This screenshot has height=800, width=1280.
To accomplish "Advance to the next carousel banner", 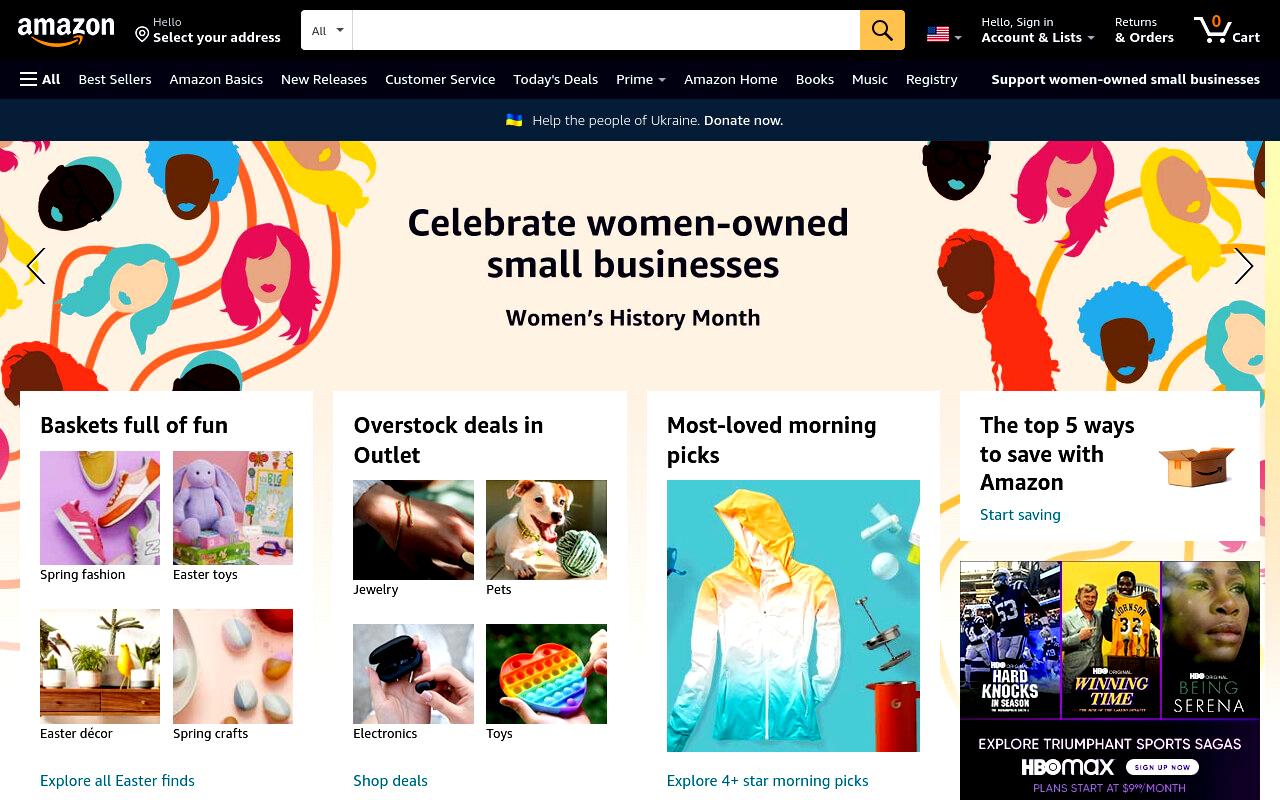I will pos(1243,266).
